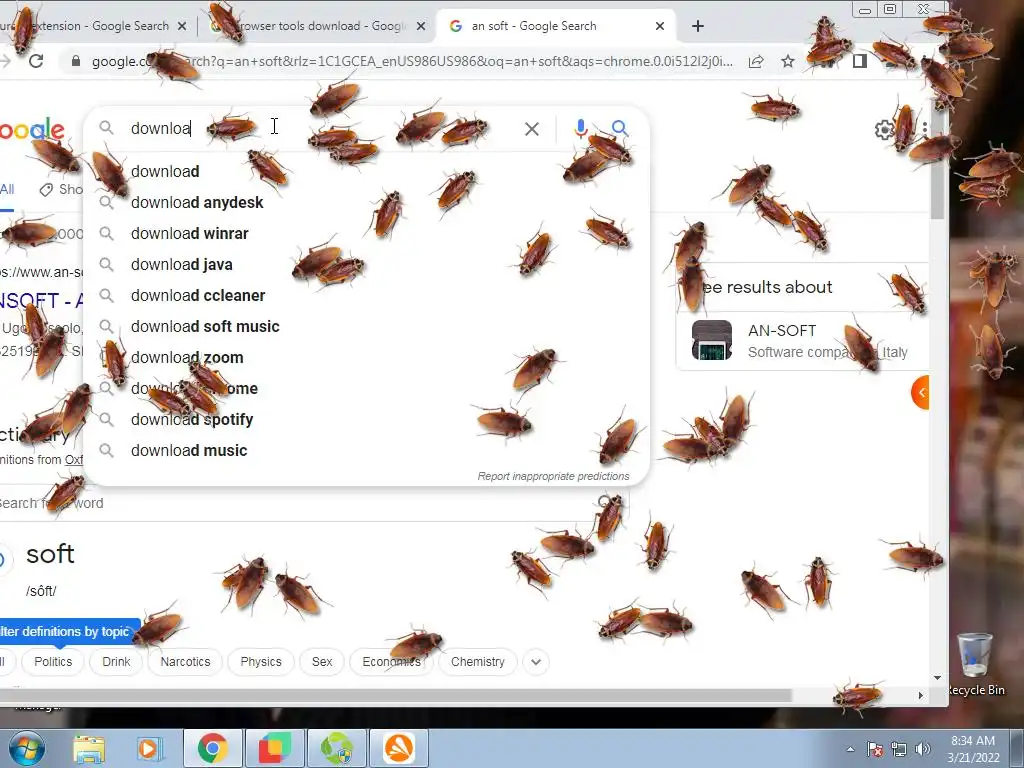Screen dimensions: 1024x768
Task: Click the browser address bar URL
Action: (411, 61)
